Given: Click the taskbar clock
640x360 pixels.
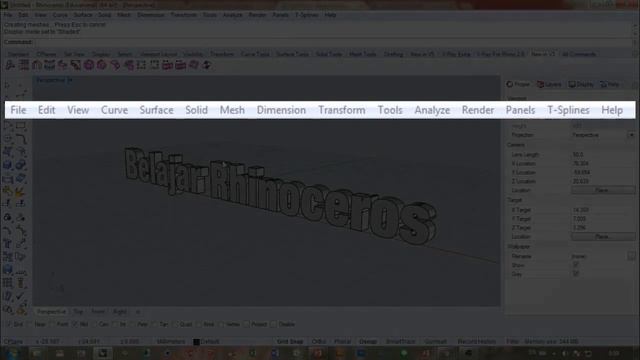Looking at the screenshot, I should tap(613, 353).
